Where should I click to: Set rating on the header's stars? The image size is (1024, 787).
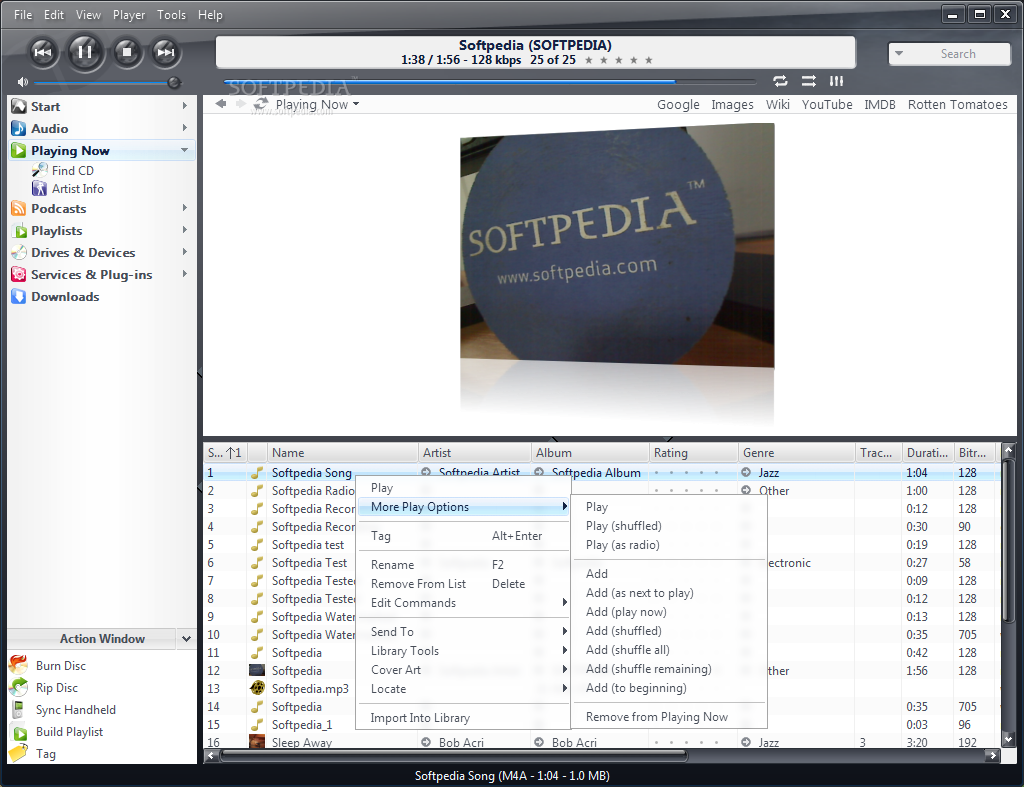618,60
